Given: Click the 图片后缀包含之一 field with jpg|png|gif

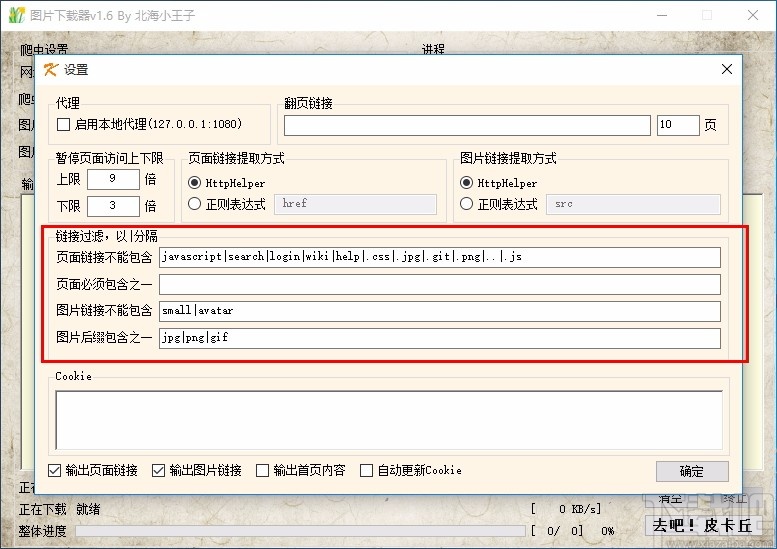Looking at the screenshot, I should click(440, 338).
